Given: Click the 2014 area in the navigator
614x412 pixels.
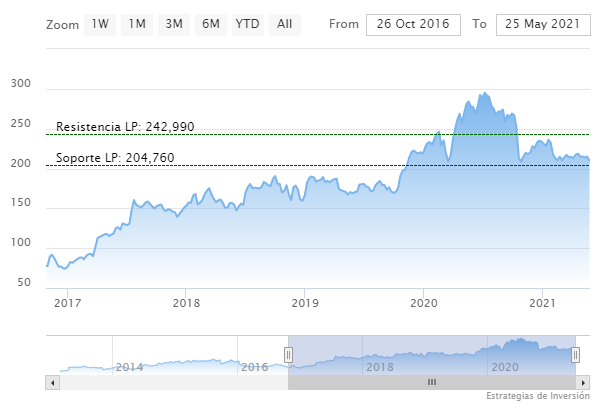Looking at the screenshot, I should [x=129, y=367].
